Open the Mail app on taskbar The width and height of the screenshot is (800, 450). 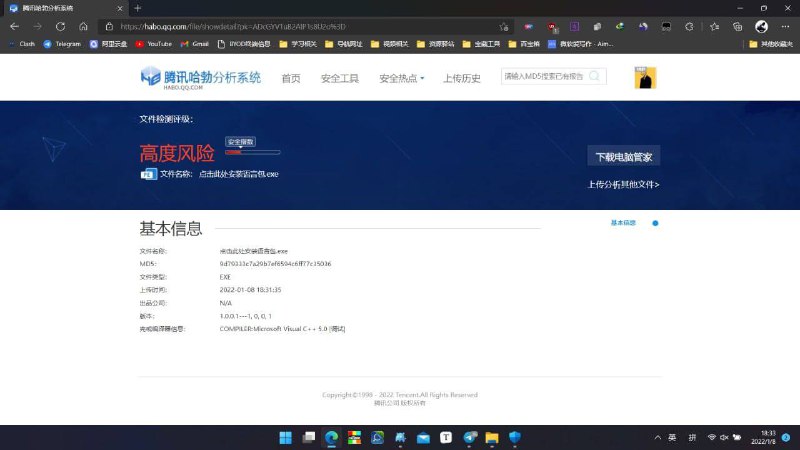(x=423, y=437)
